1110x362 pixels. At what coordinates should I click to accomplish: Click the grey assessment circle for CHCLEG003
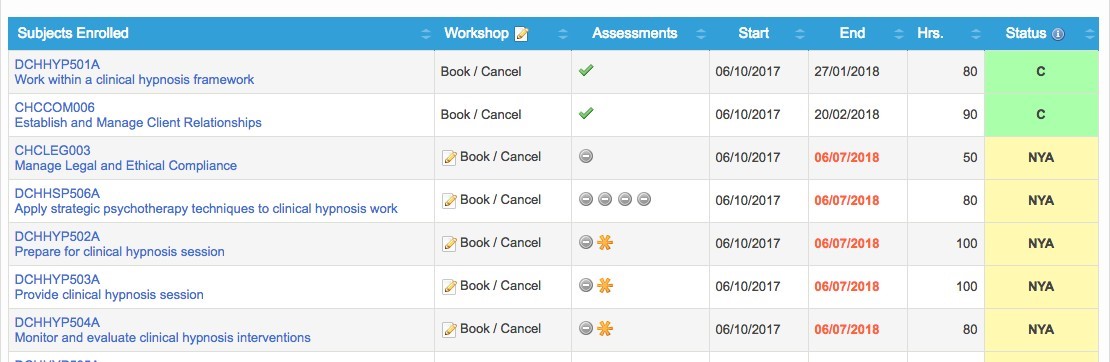coord(585,157)
